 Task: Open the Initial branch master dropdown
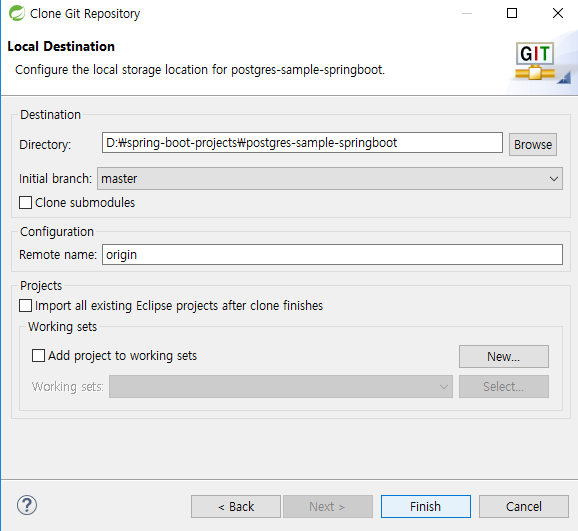click(x=330, y=178)
